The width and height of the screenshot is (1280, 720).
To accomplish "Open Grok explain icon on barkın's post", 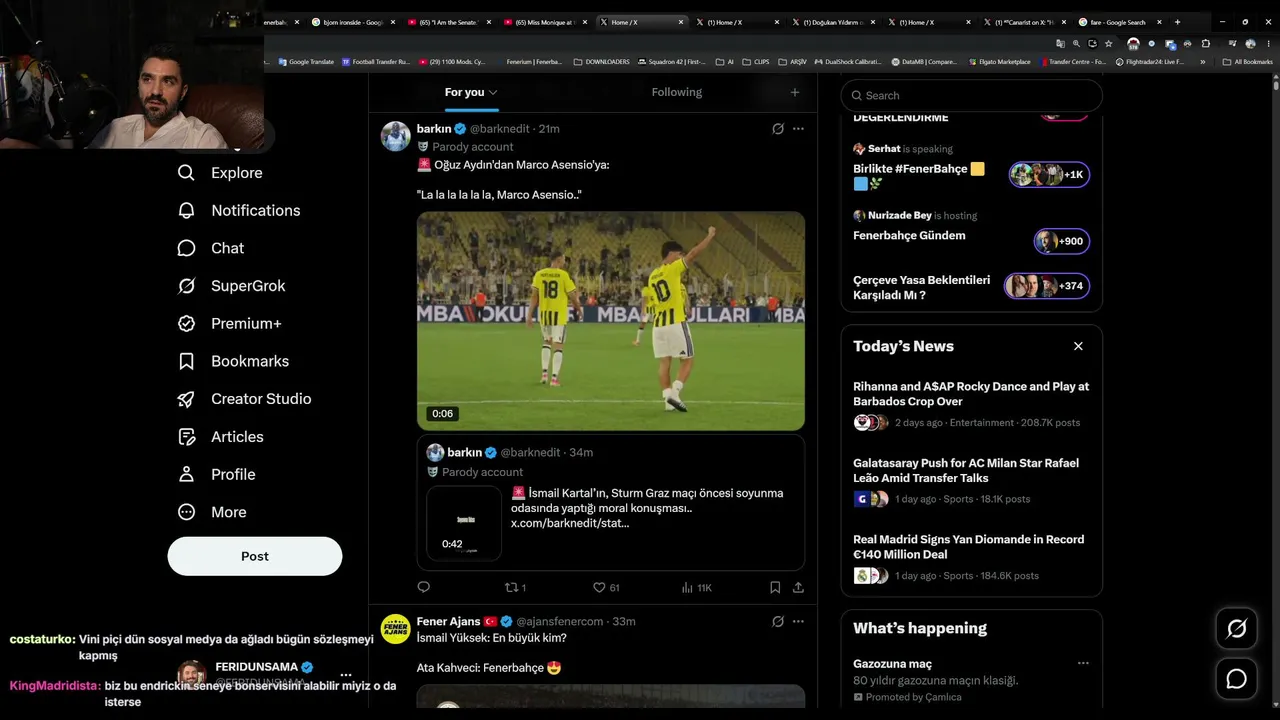I will 777,129.
